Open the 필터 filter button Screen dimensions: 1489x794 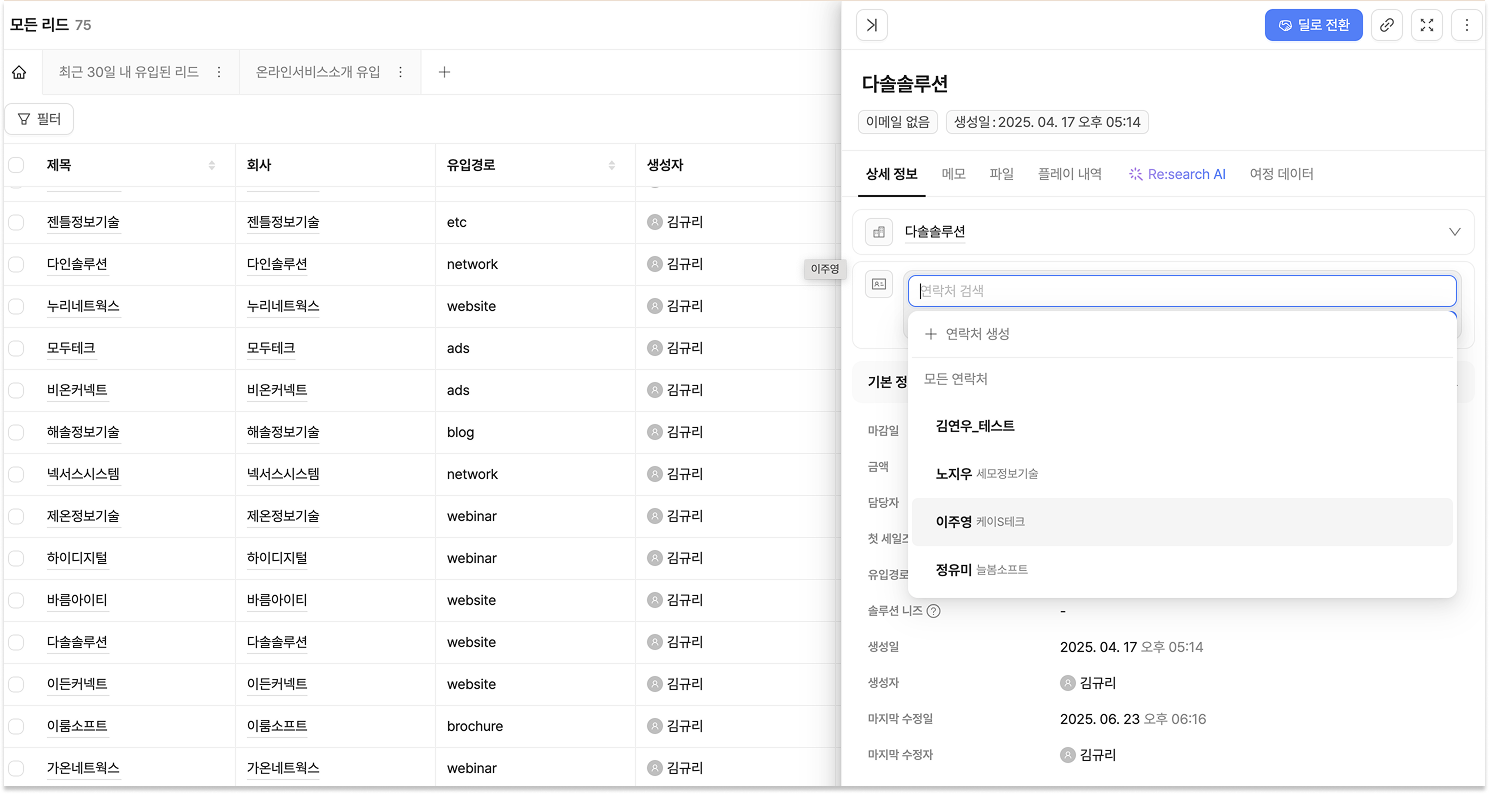(40, 119)
